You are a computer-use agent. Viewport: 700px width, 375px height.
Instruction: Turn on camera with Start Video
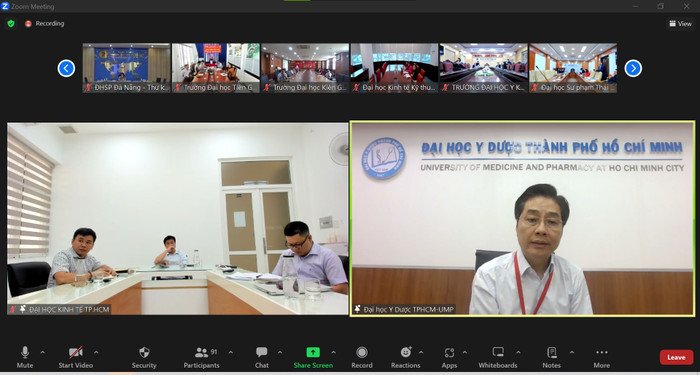pyautogui.click(x=75, y=352)
